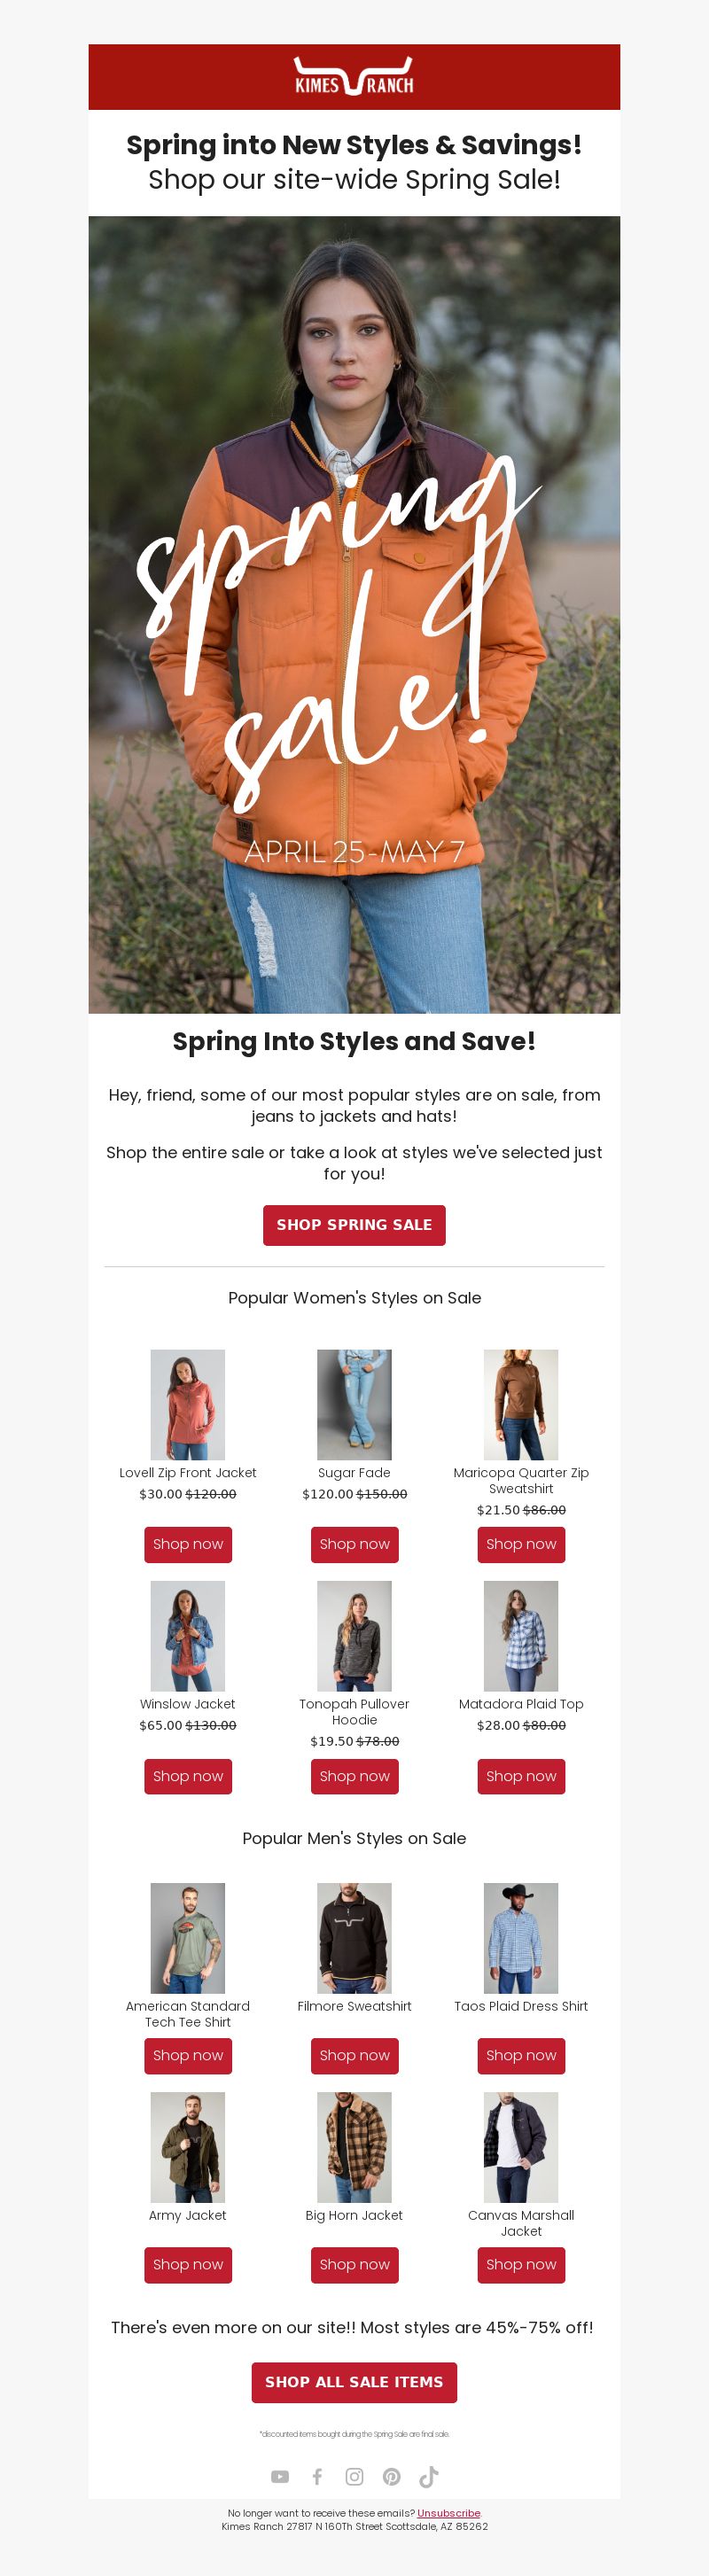Shop now for Lovell Zip Front Jacket
The image size is (709, 2576).
(188, 1544)
